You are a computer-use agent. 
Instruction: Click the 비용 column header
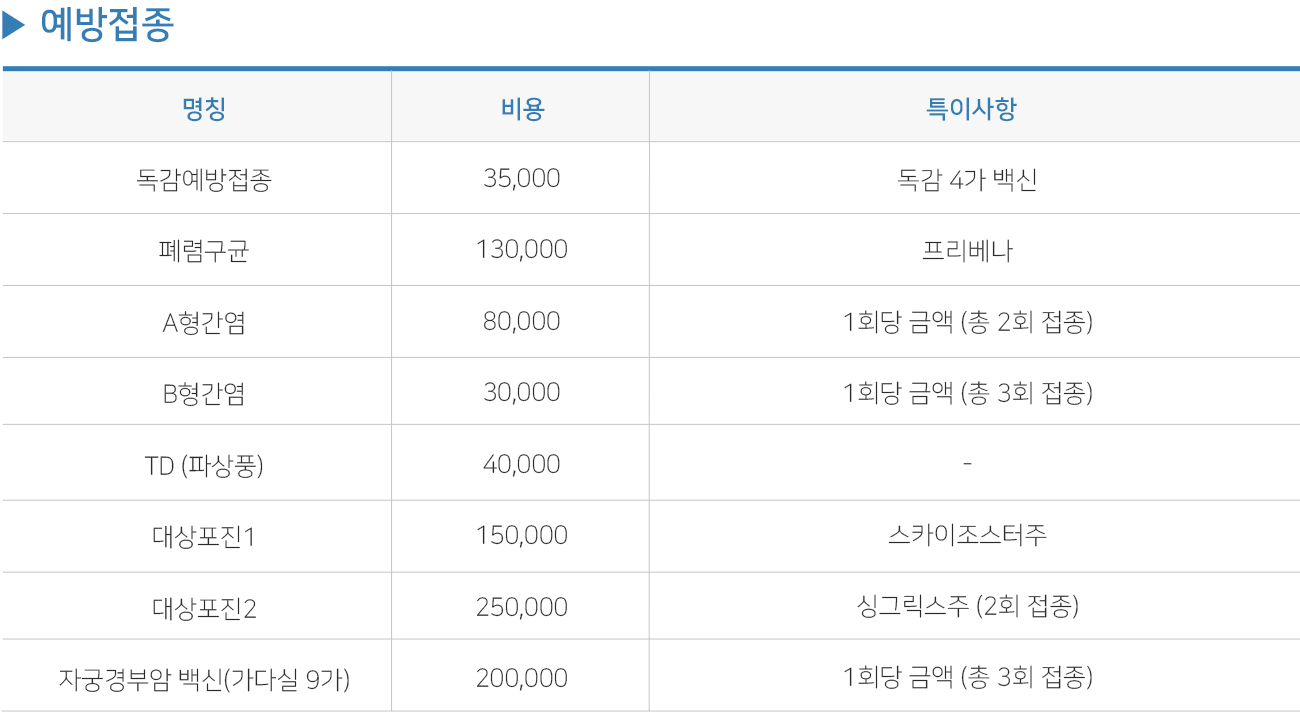click(522, 108)
